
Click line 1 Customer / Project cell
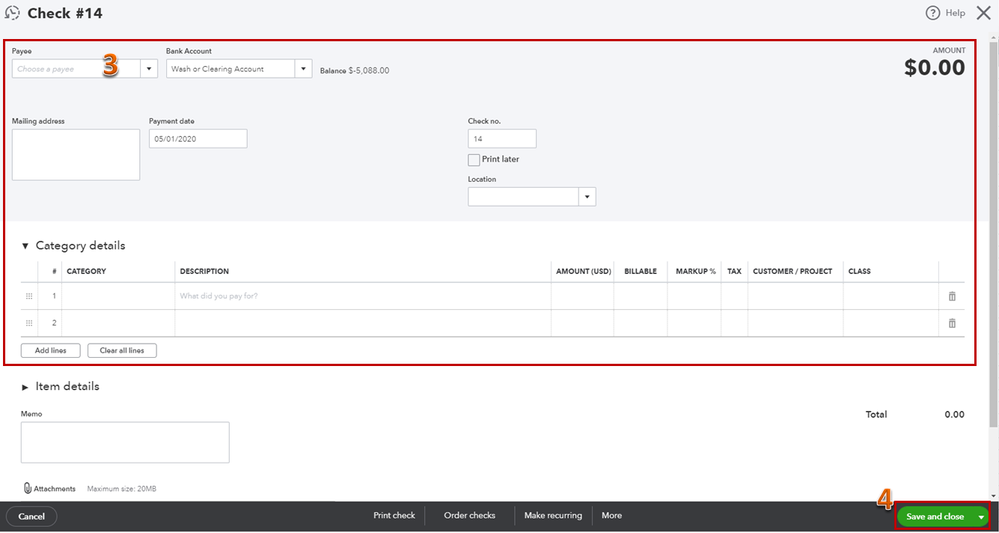click(x=795, y=296)
